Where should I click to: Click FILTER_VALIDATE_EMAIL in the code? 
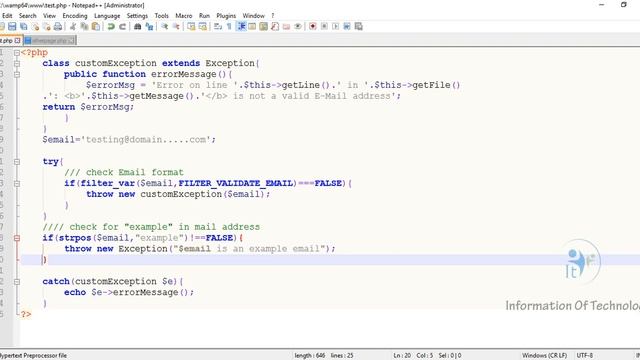[236, 183]
